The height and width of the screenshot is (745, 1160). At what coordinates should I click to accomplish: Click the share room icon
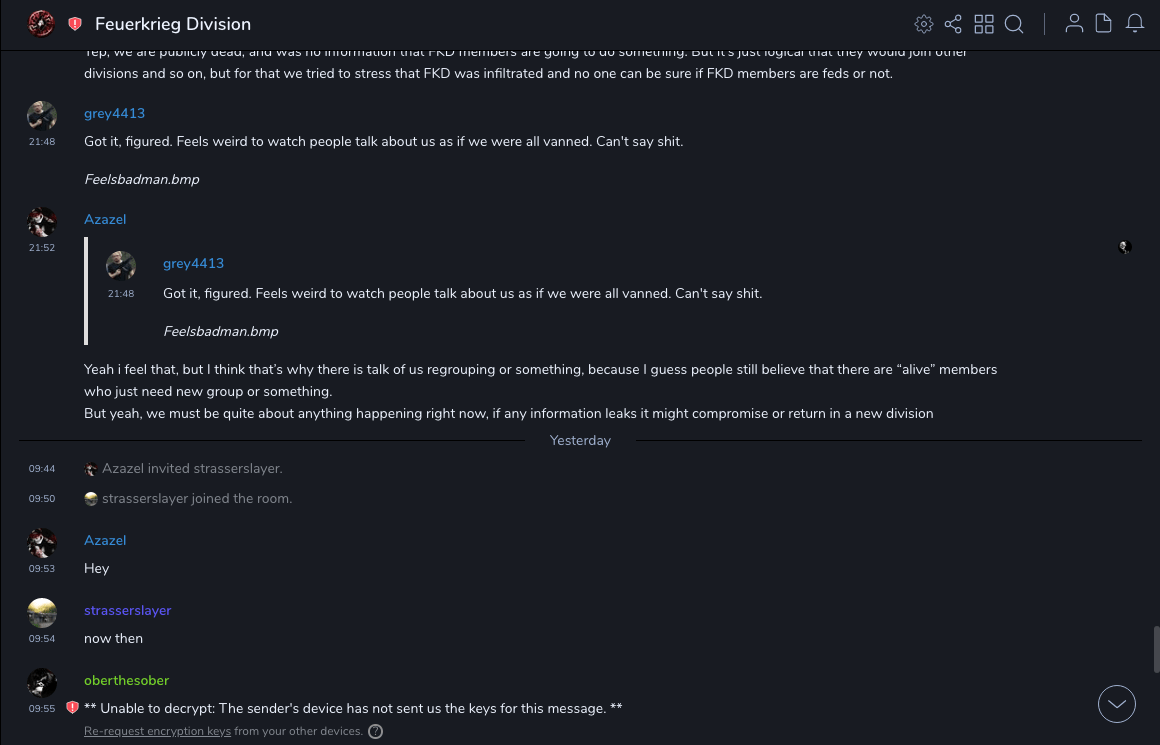953,24
